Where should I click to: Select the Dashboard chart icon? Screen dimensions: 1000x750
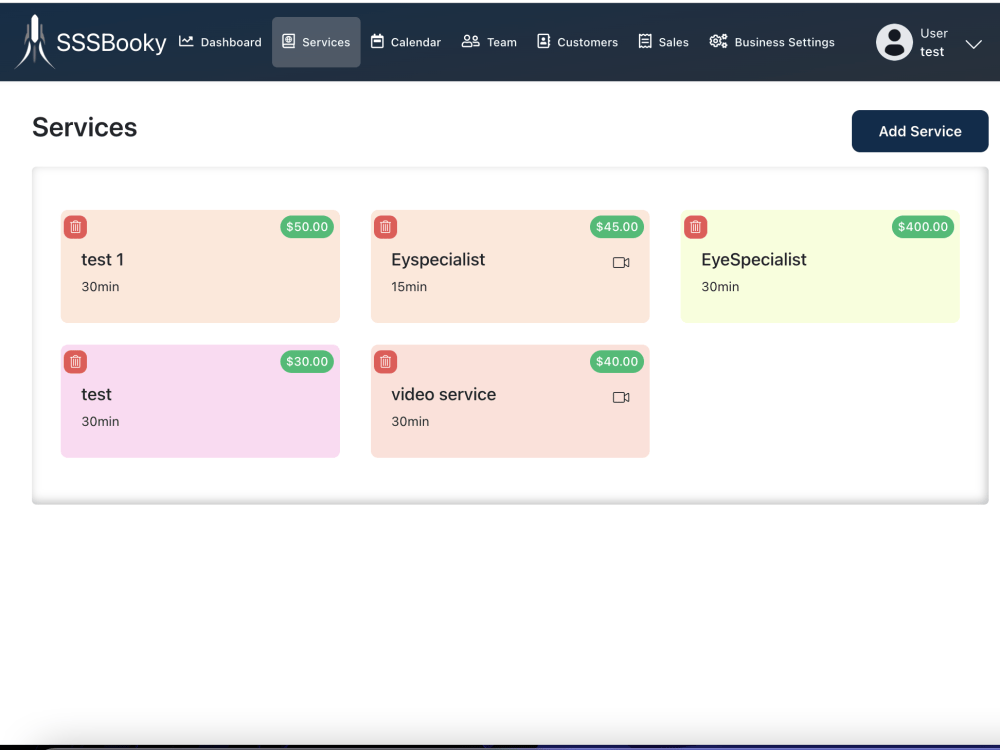[185, 41]
